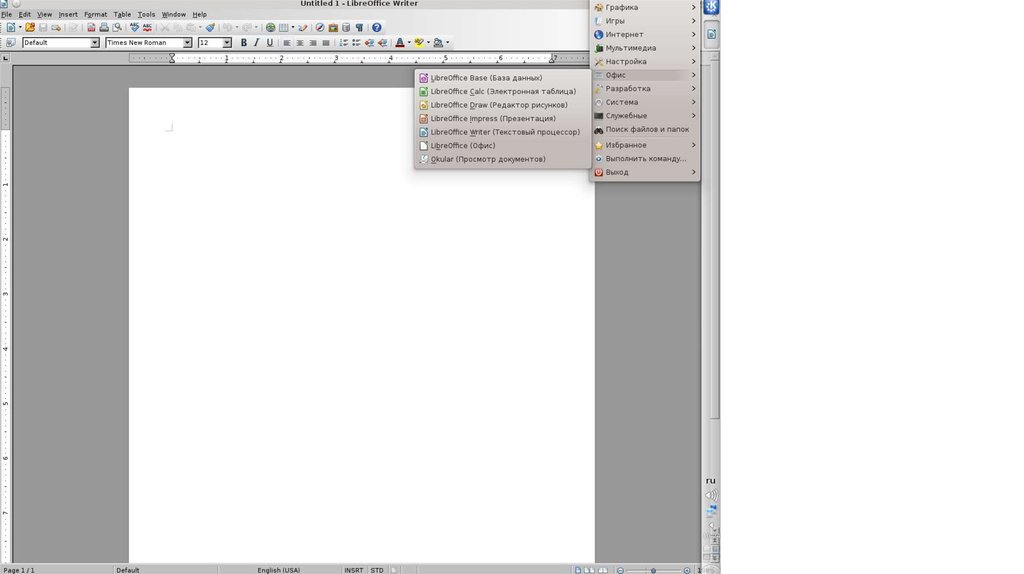Viewport: 1024px width, 574px height.
Task: Open Поиск файлов и папок
Action: [645, 129]
